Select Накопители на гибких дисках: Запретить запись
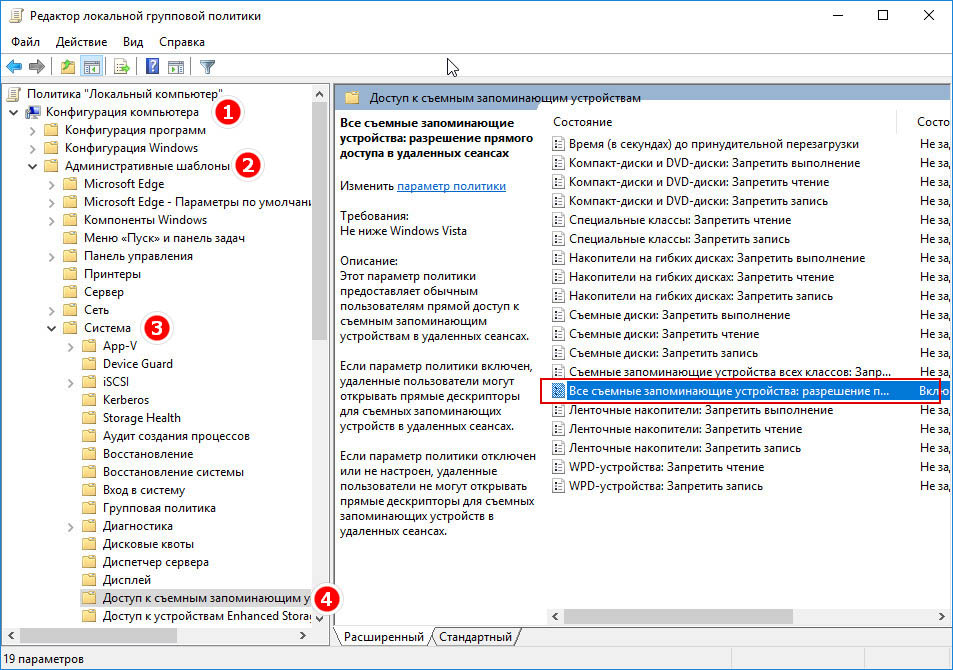 click(x=701, y=296)
